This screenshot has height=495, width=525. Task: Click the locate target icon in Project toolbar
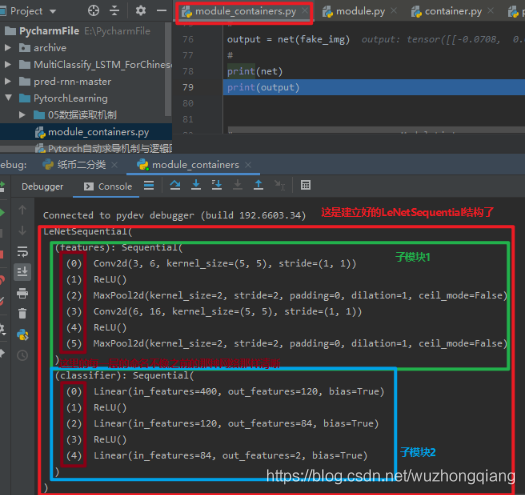point(93,11)
